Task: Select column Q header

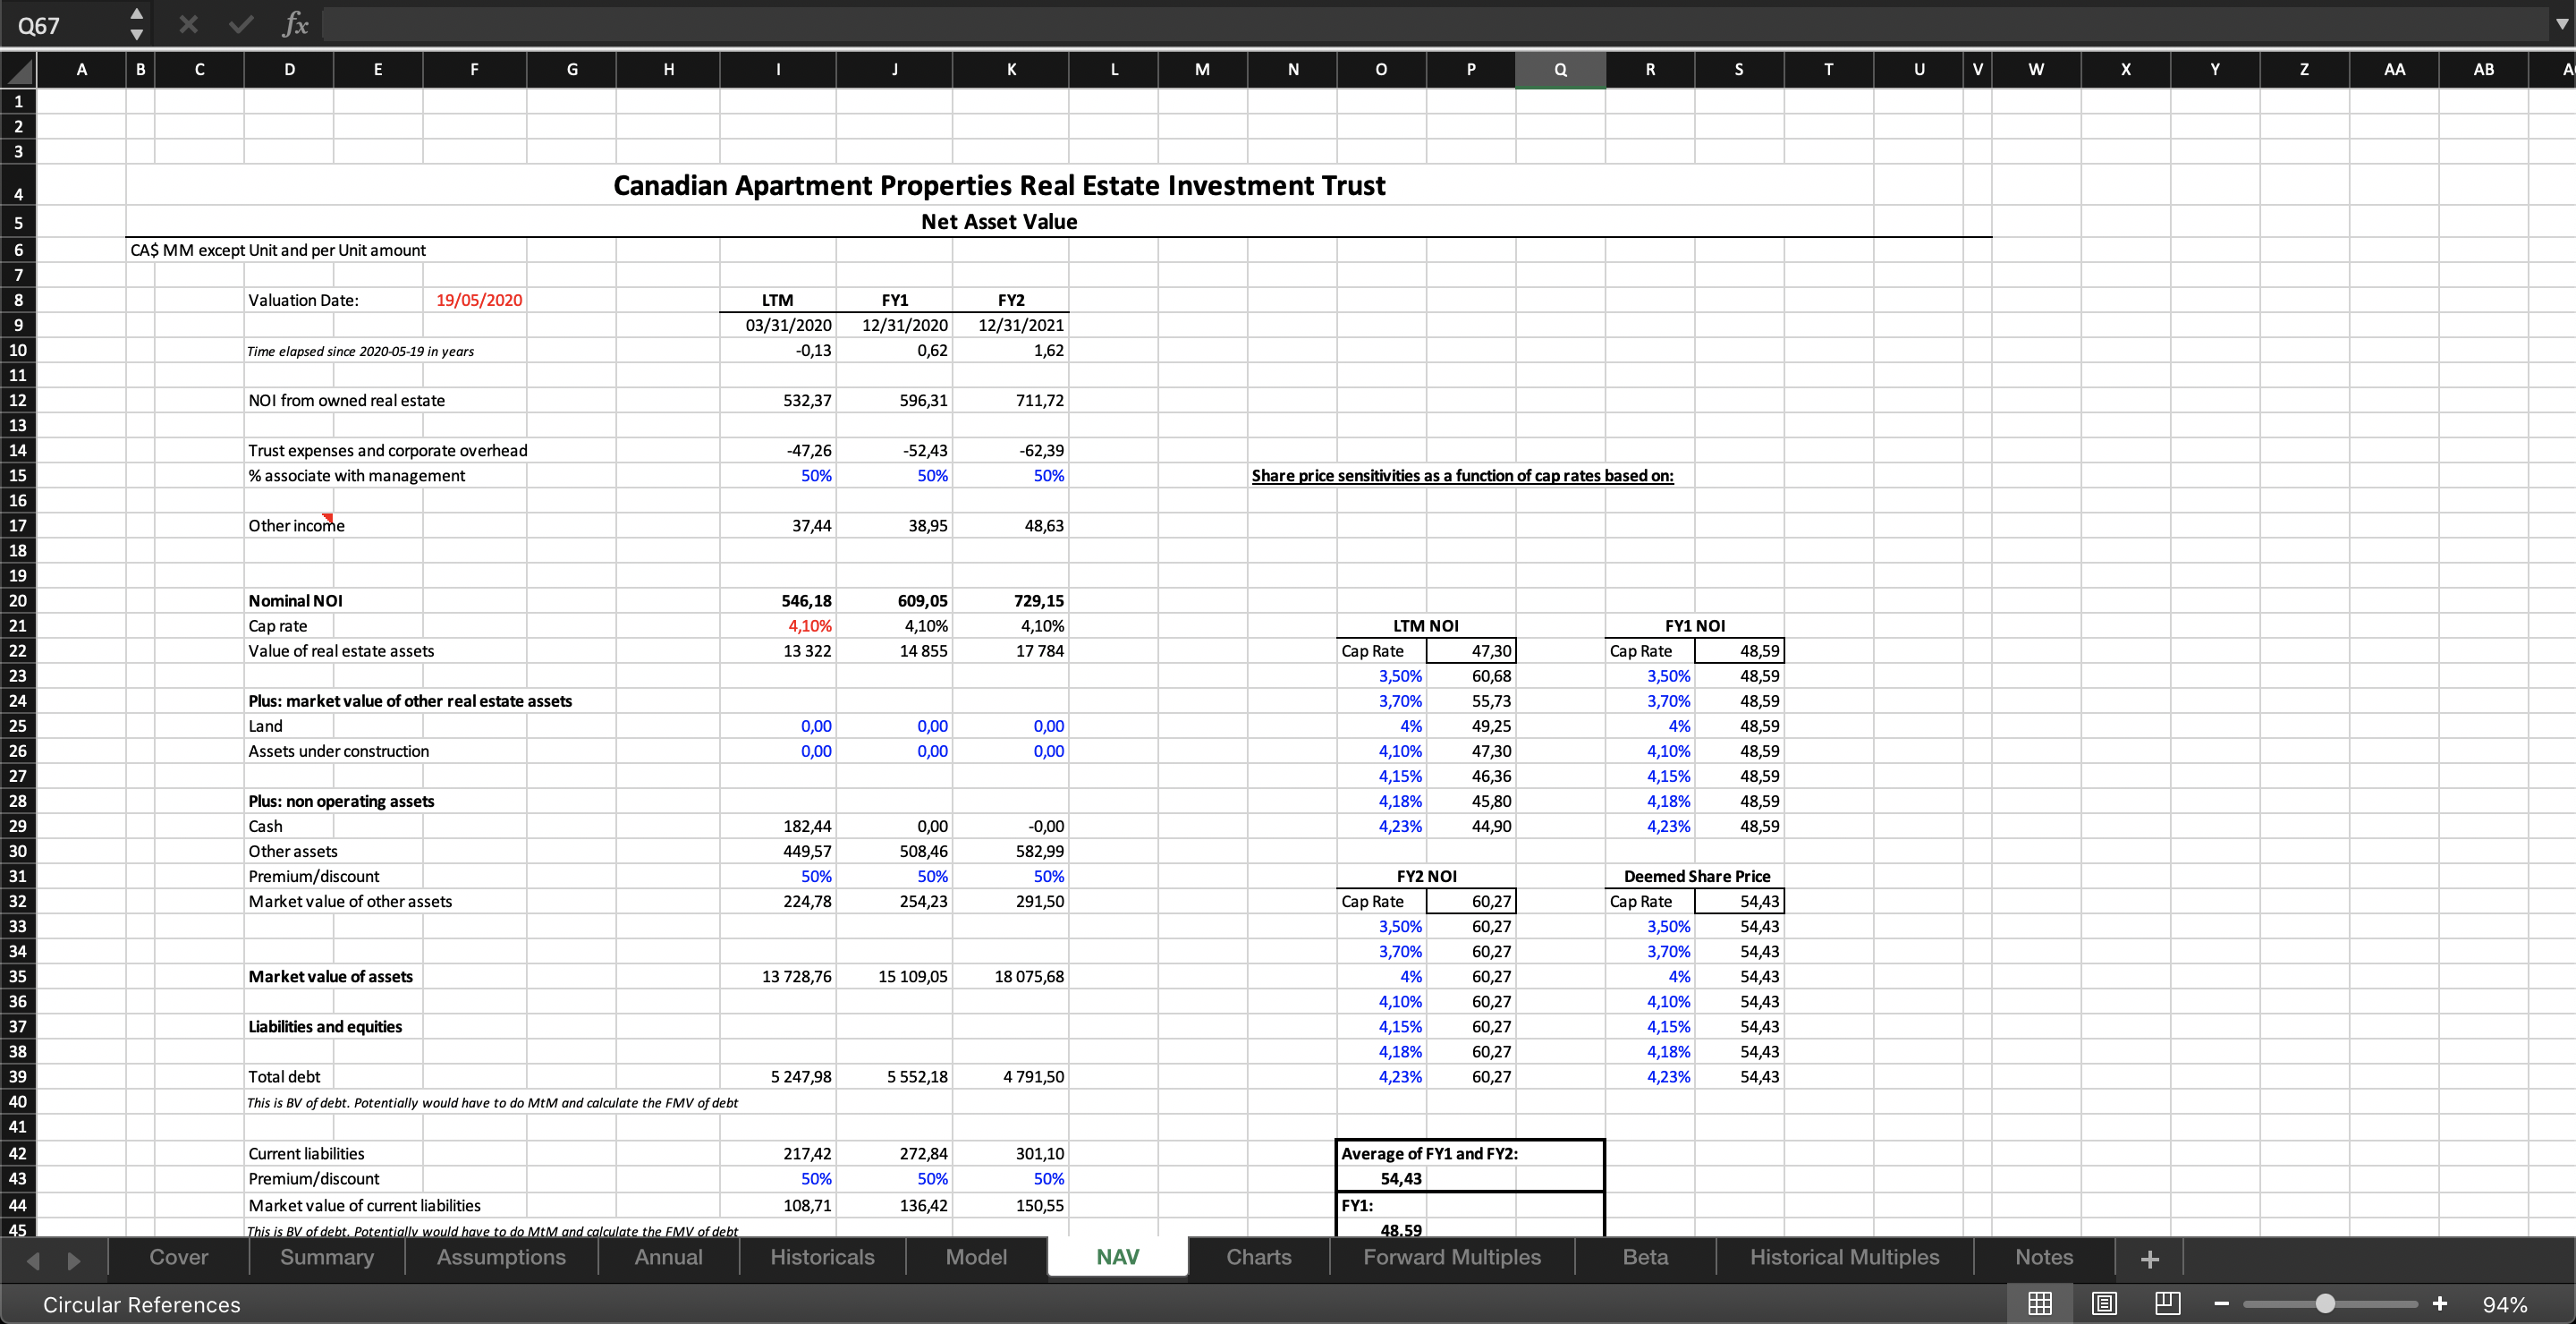Action: (1560, 69)
